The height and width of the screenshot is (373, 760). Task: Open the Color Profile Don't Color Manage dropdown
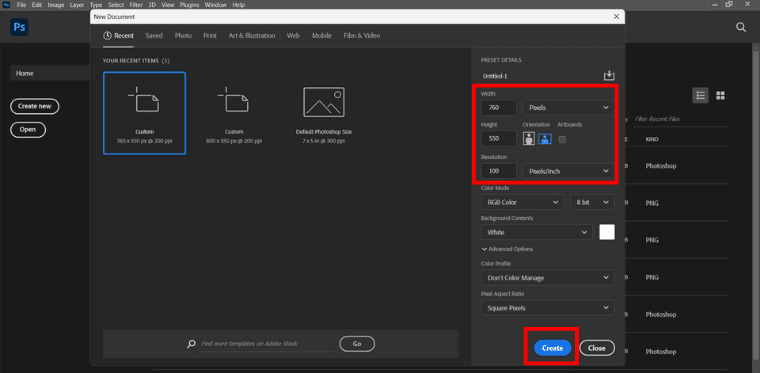(x=548, y=278)
